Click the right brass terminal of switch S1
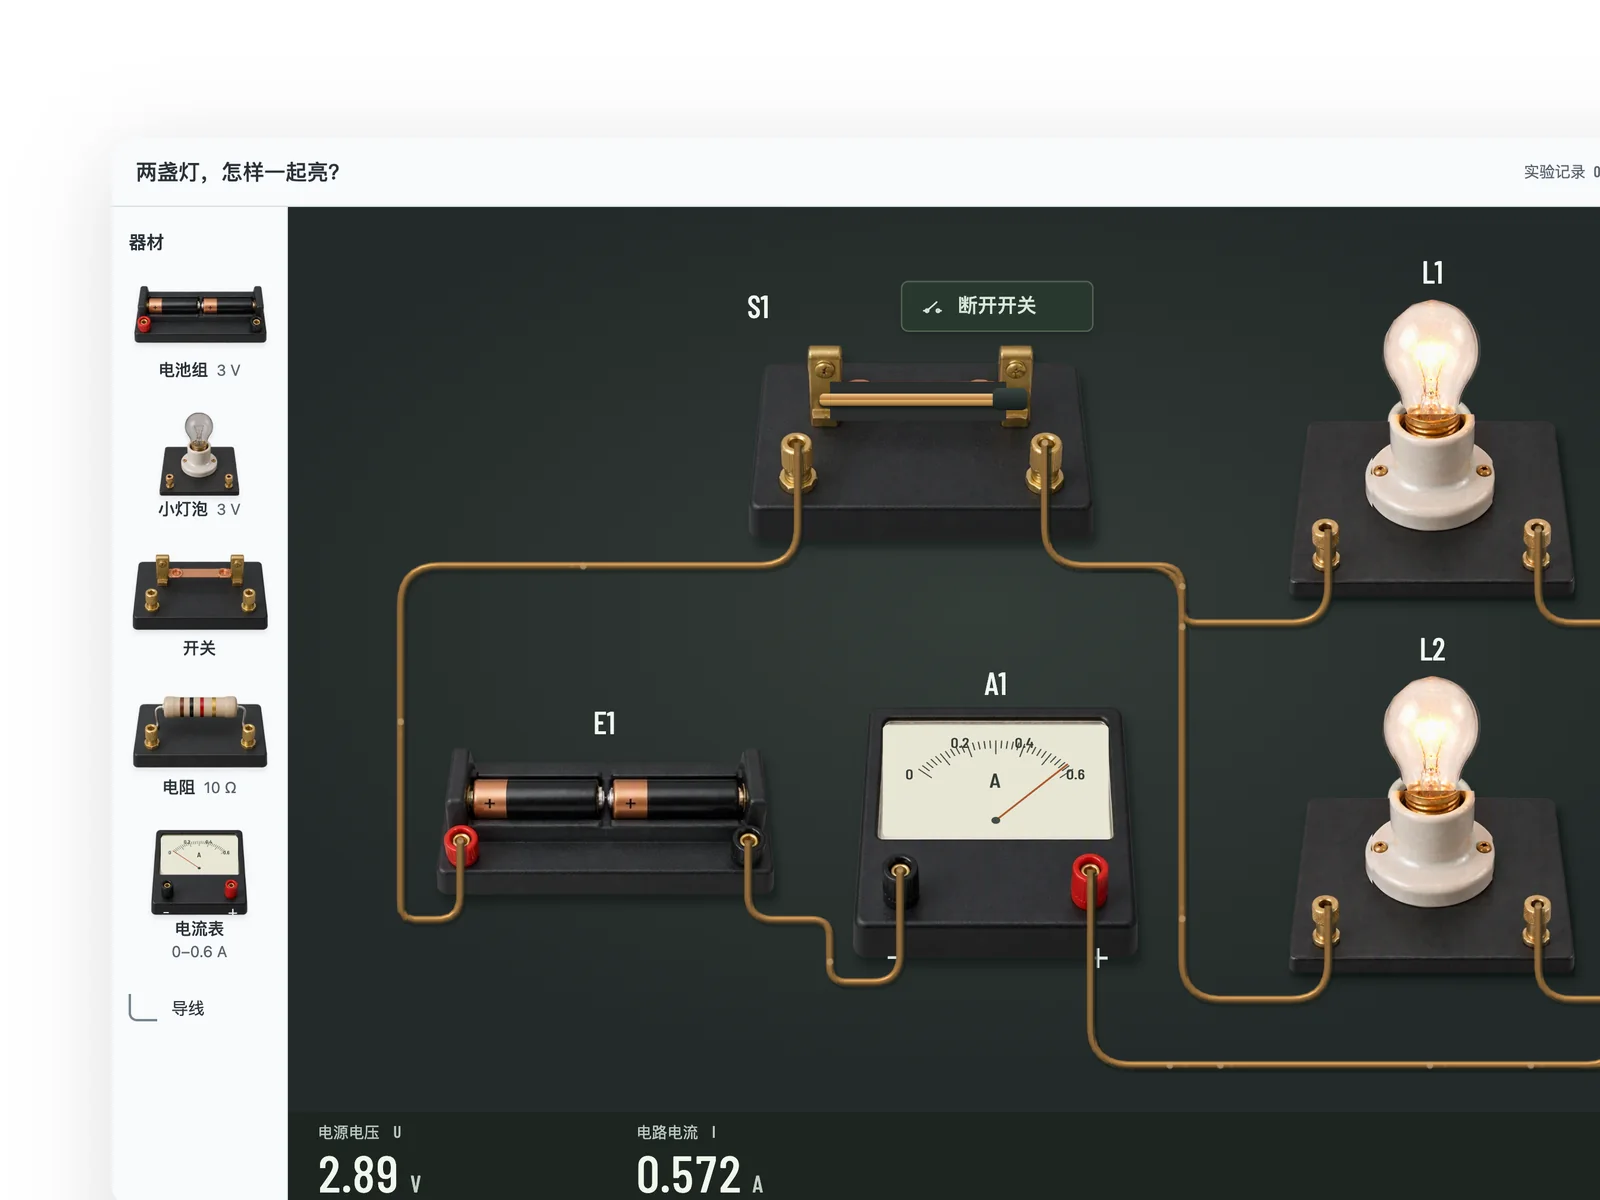The width and height of the screenshot is (1600, 1200). click(1045, 462)
